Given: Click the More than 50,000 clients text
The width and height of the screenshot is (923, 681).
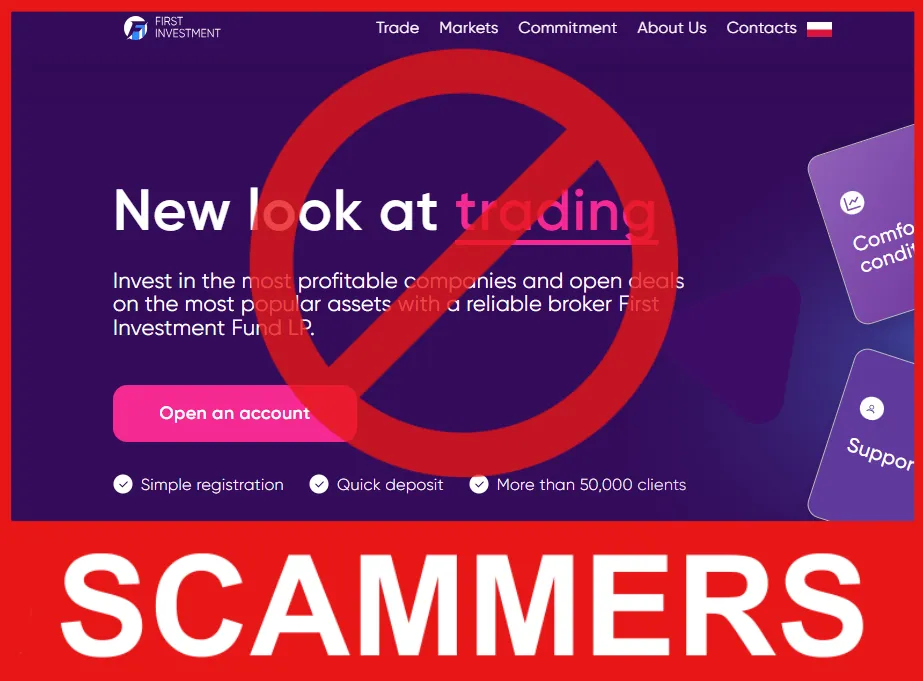Looking at the screenshot, I should point(591,484).
